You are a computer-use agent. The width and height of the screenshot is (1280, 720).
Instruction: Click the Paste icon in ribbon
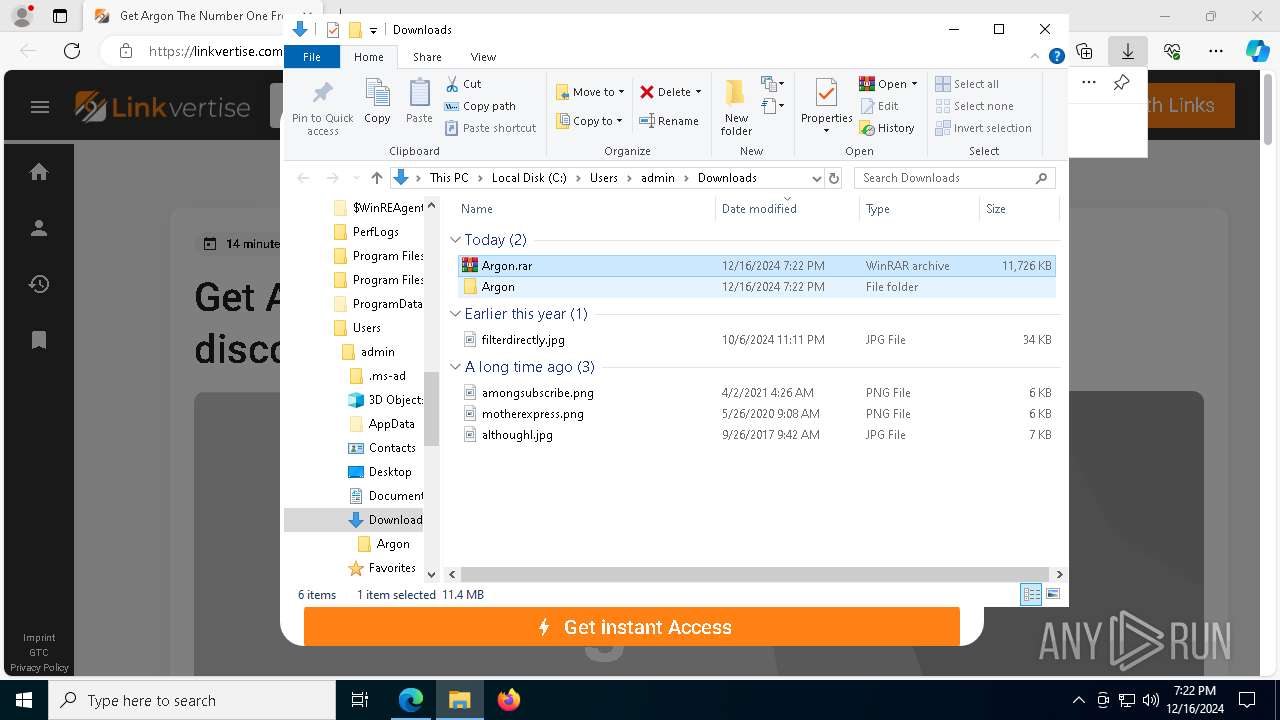click(x=419, y=102)
